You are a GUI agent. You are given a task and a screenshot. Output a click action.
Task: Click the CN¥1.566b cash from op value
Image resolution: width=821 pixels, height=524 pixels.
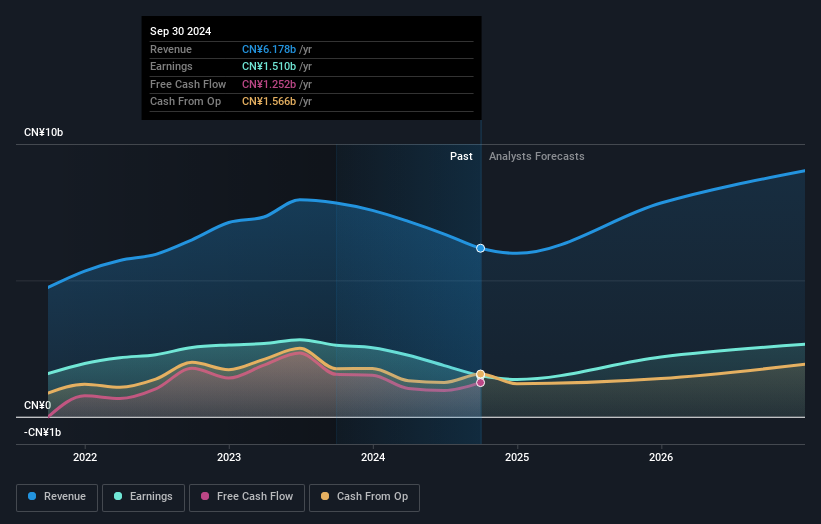click(x=269, y=102)
